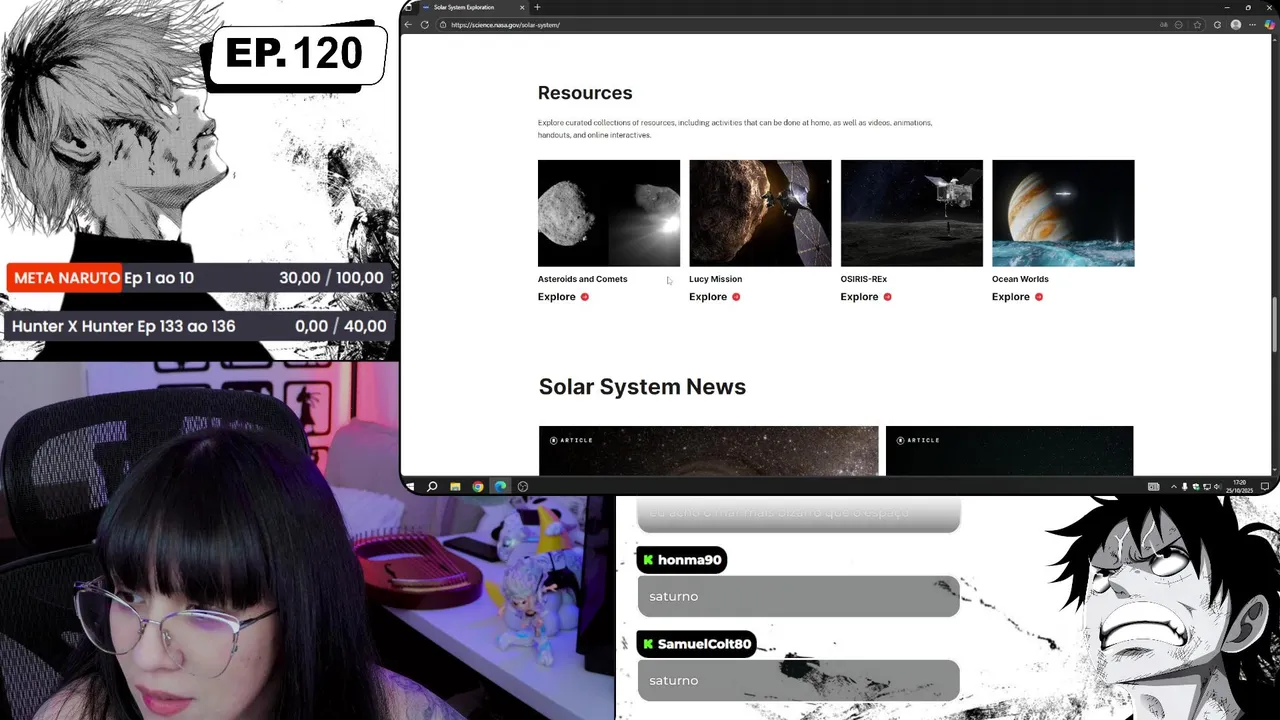Open the second Solar System News article card

(1010, 451)
